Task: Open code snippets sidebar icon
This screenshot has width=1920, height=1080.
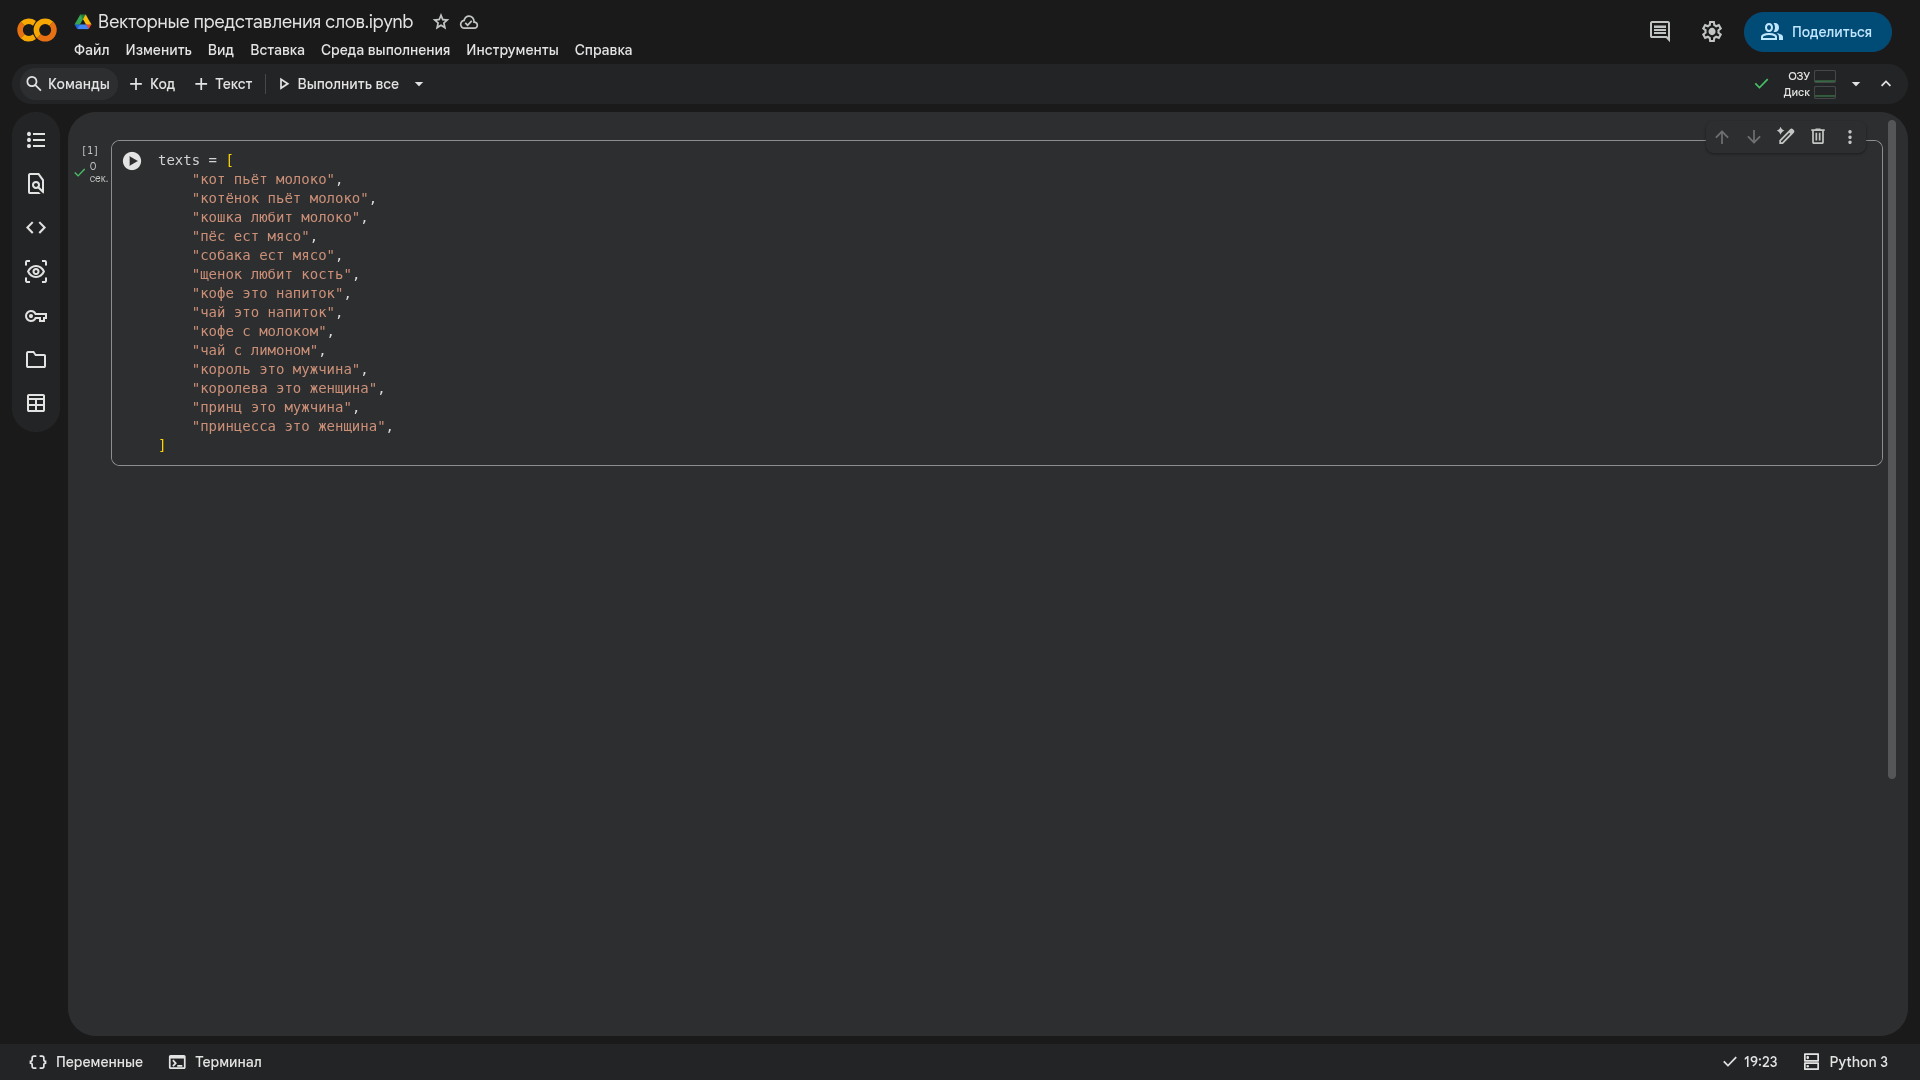Action: 36,228
